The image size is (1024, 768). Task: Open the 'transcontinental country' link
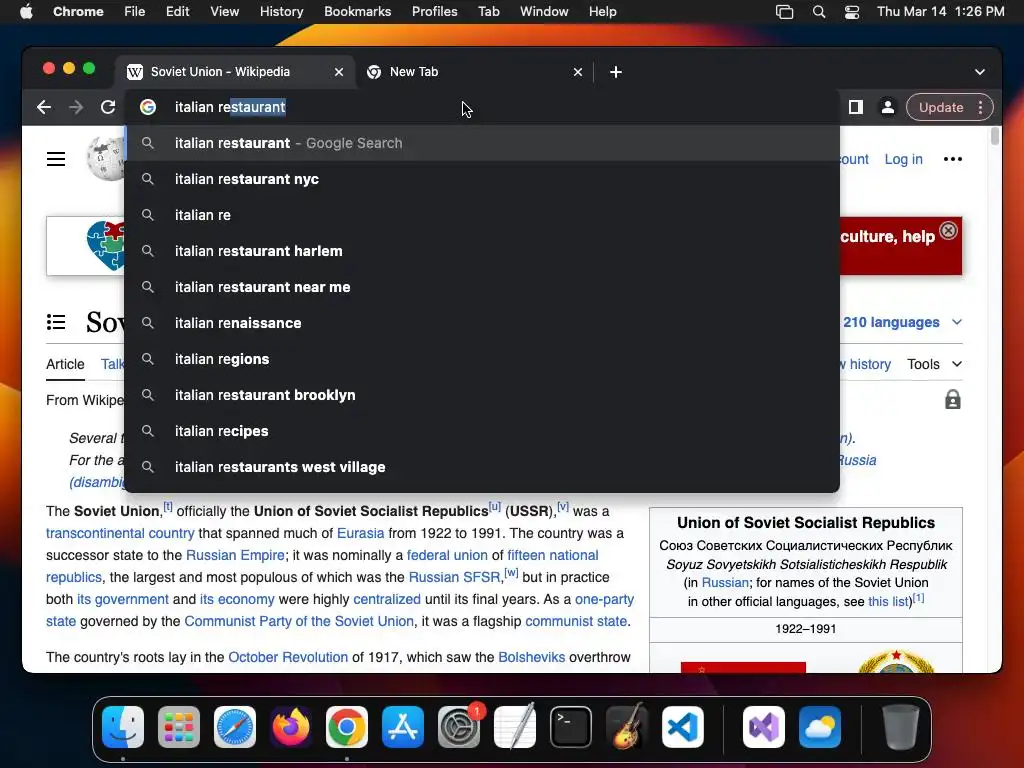(x=120, y=533)
